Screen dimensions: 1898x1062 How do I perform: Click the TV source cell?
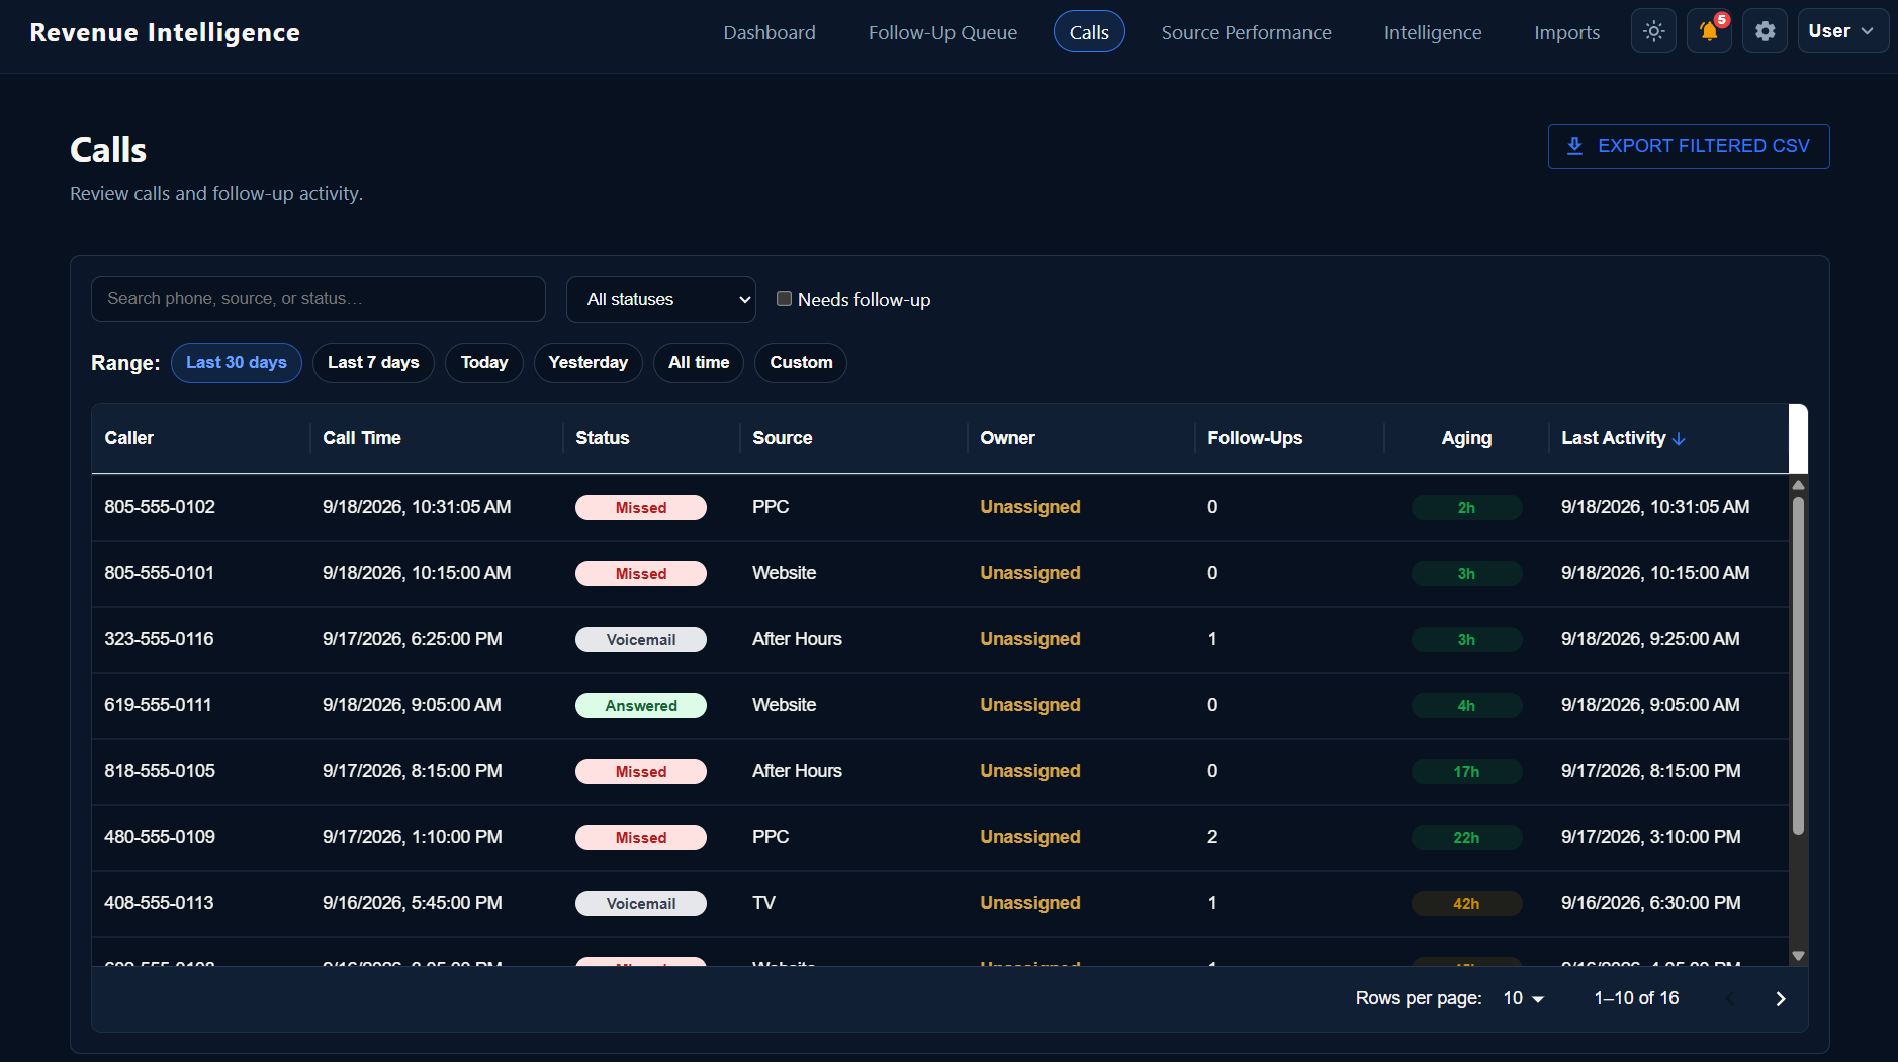tap(763, 903)
